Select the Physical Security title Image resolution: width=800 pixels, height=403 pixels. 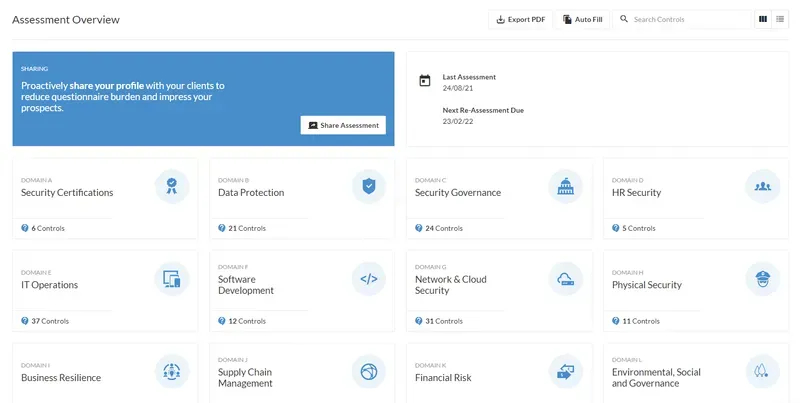[646, 285]
